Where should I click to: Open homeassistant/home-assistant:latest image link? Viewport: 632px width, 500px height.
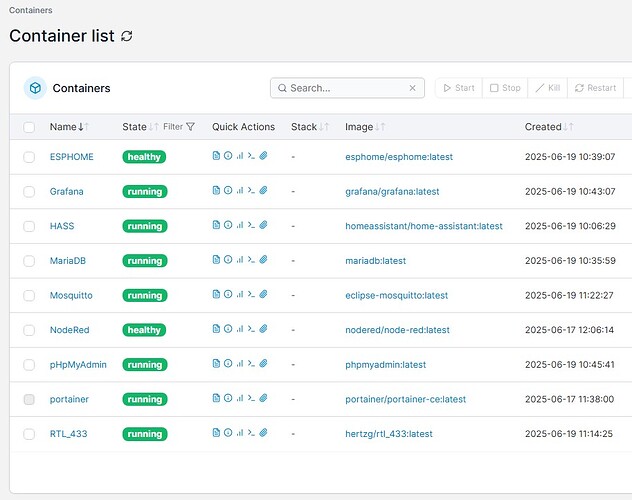424,226
